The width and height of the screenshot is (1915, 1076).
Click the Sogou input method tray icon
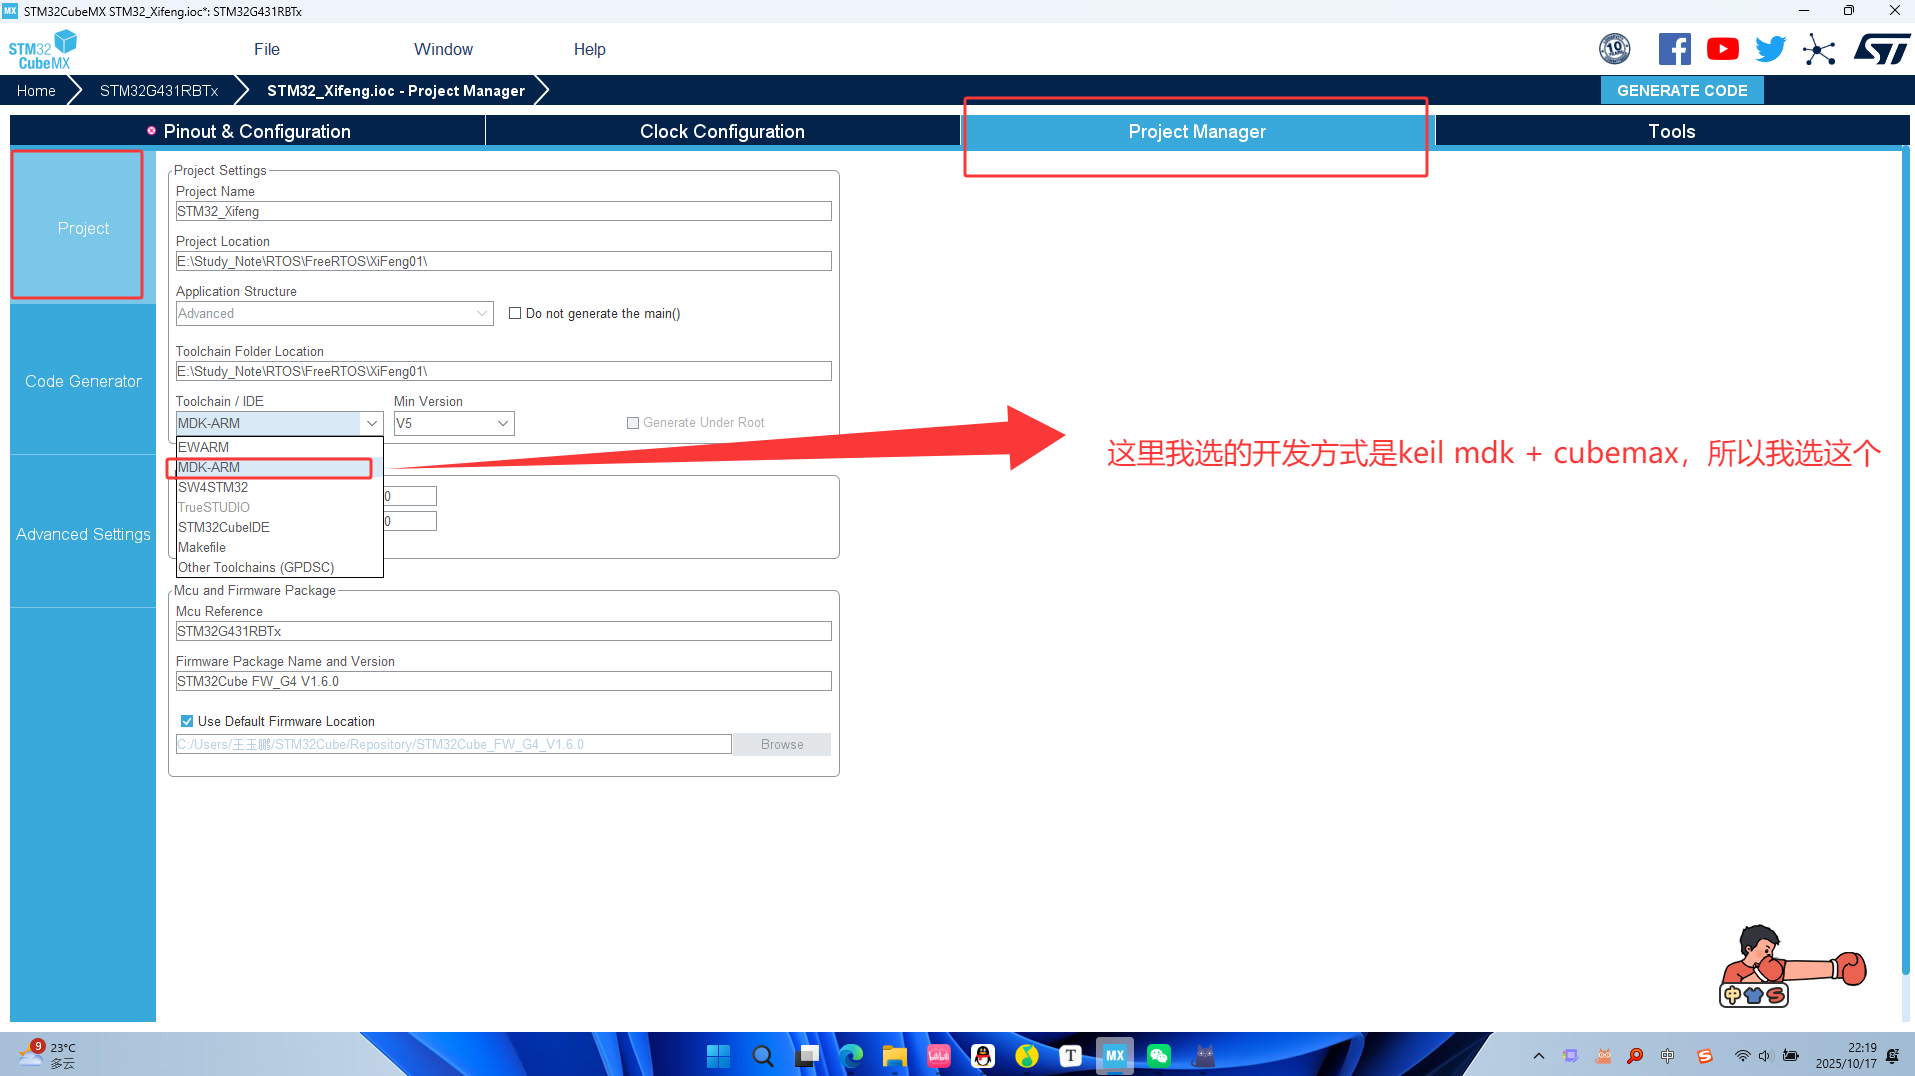point(1705,1056)
